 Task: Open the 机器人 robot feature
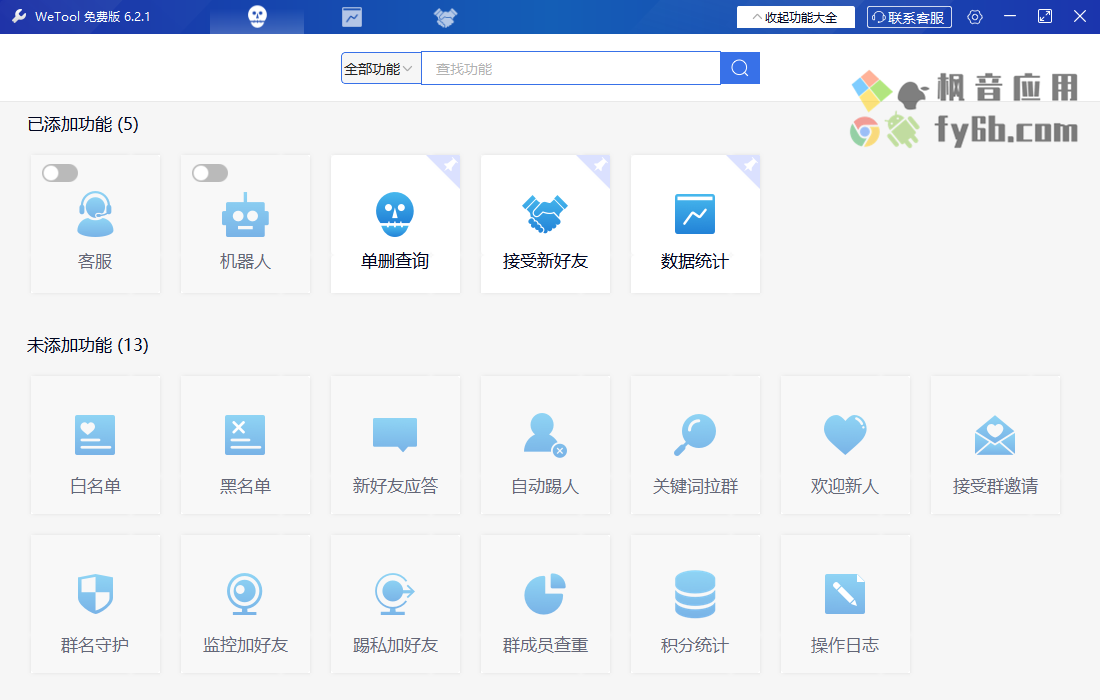click(x=246, y=224)
